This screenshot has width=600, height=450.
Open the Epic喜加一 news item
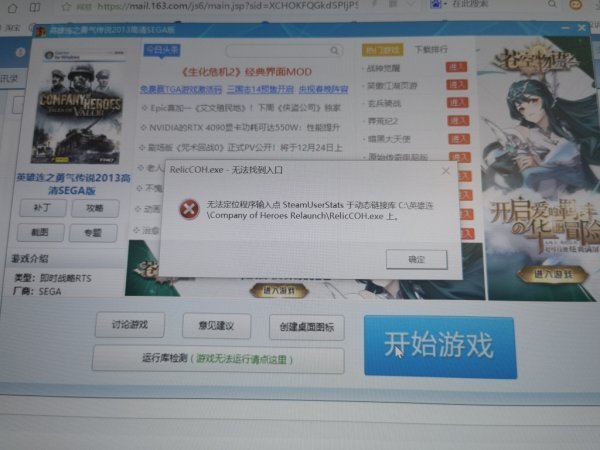click(x=241, y=108)
